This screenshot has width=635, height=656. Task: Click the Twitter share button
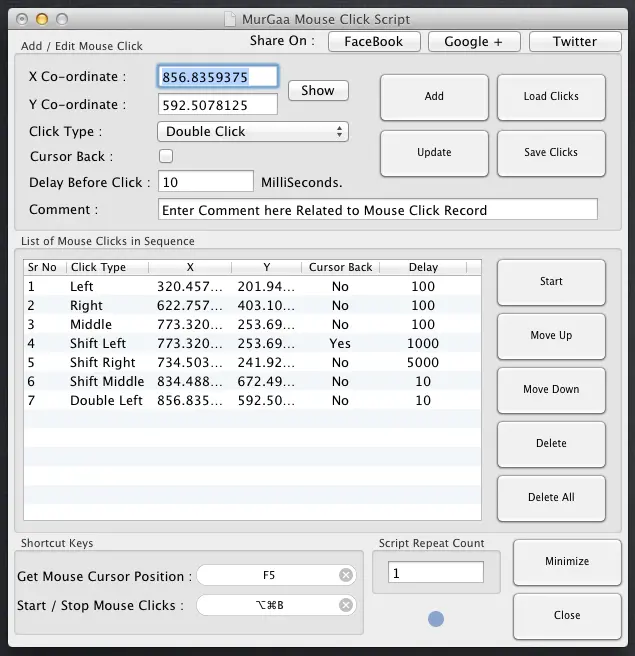(574, 41)
